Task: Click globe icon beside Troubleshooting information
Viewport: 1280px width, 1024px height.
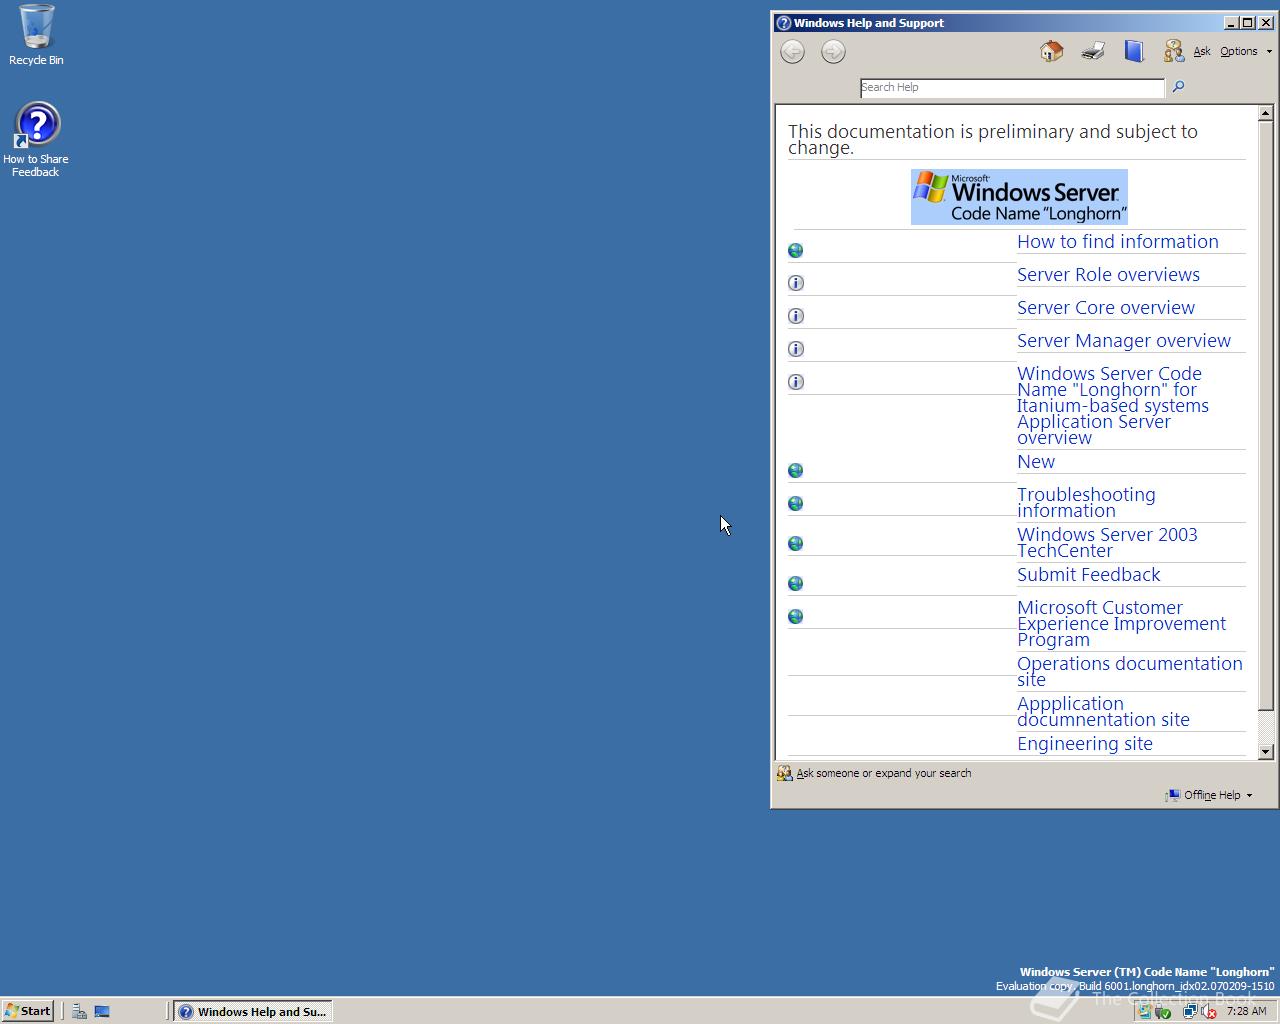Action: [x=796, y=503]
